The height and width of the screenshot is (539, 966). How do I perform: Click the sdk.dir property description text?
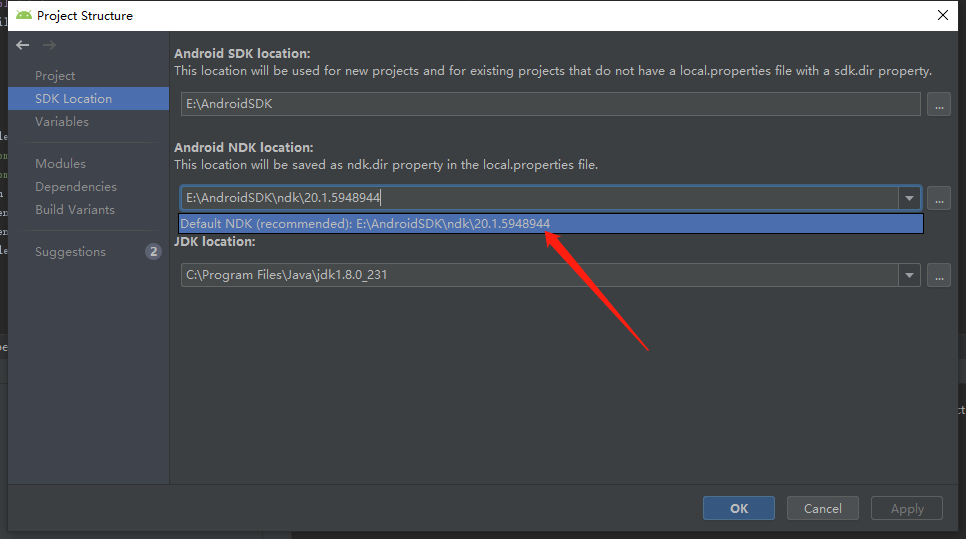click(x=553, y=71)
